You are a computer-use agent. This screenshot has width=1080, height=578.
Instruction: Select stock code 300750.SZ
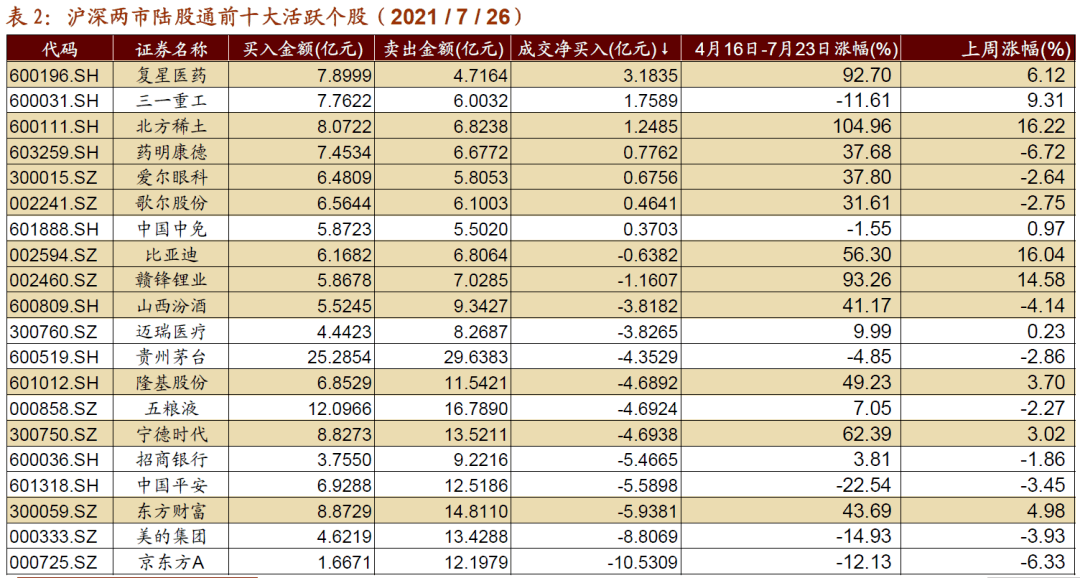pyautogui.click(x=55, y=434)
